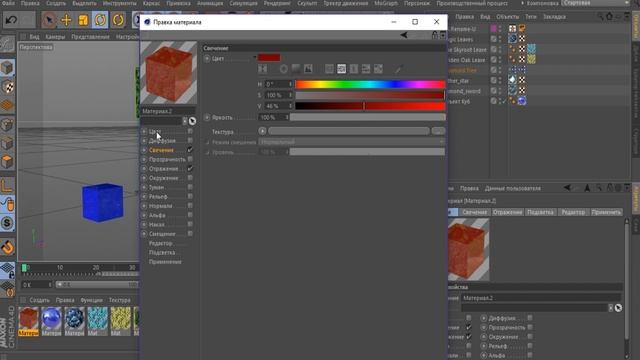Click the H value stepper arrows
This screenshot has width=640, height=360.
coord(291,84)
